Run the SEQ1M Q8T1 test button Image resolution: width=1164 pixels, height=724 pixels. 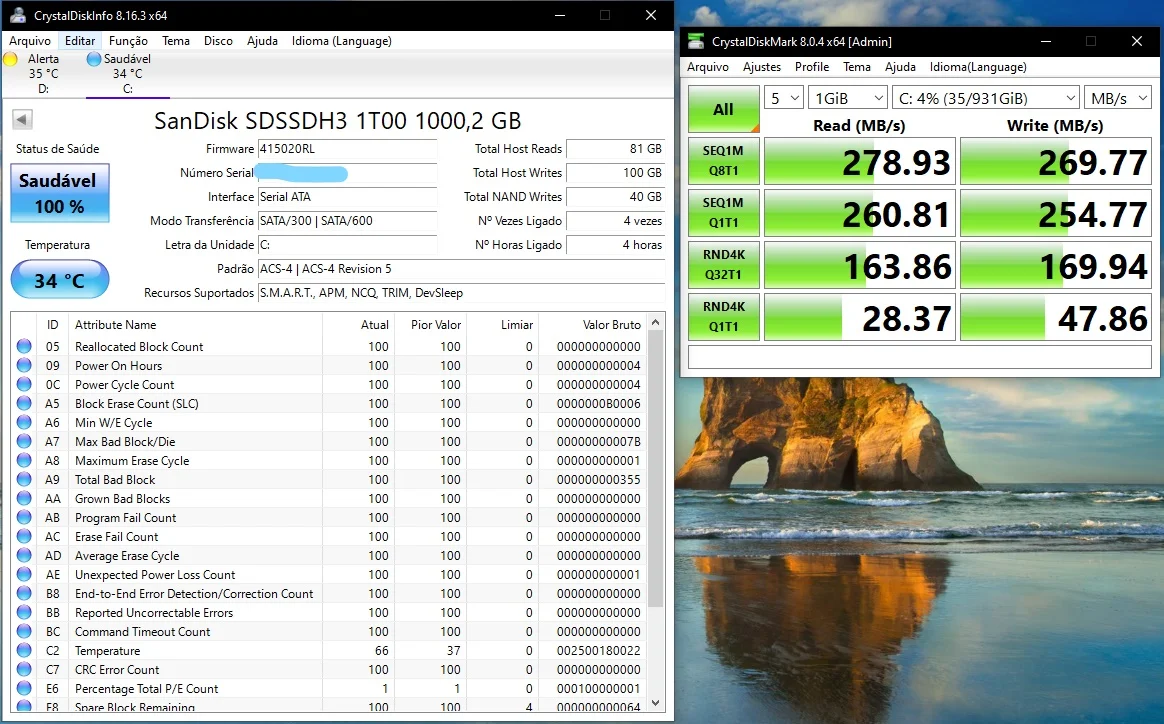tap(724, 161)
